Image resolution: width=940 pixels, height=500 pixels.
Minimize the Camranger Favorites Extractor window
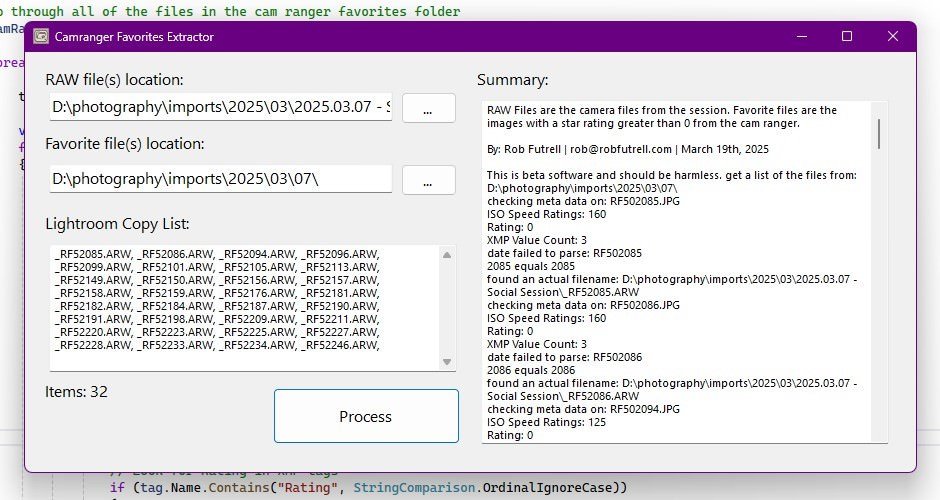coord(802,36)
